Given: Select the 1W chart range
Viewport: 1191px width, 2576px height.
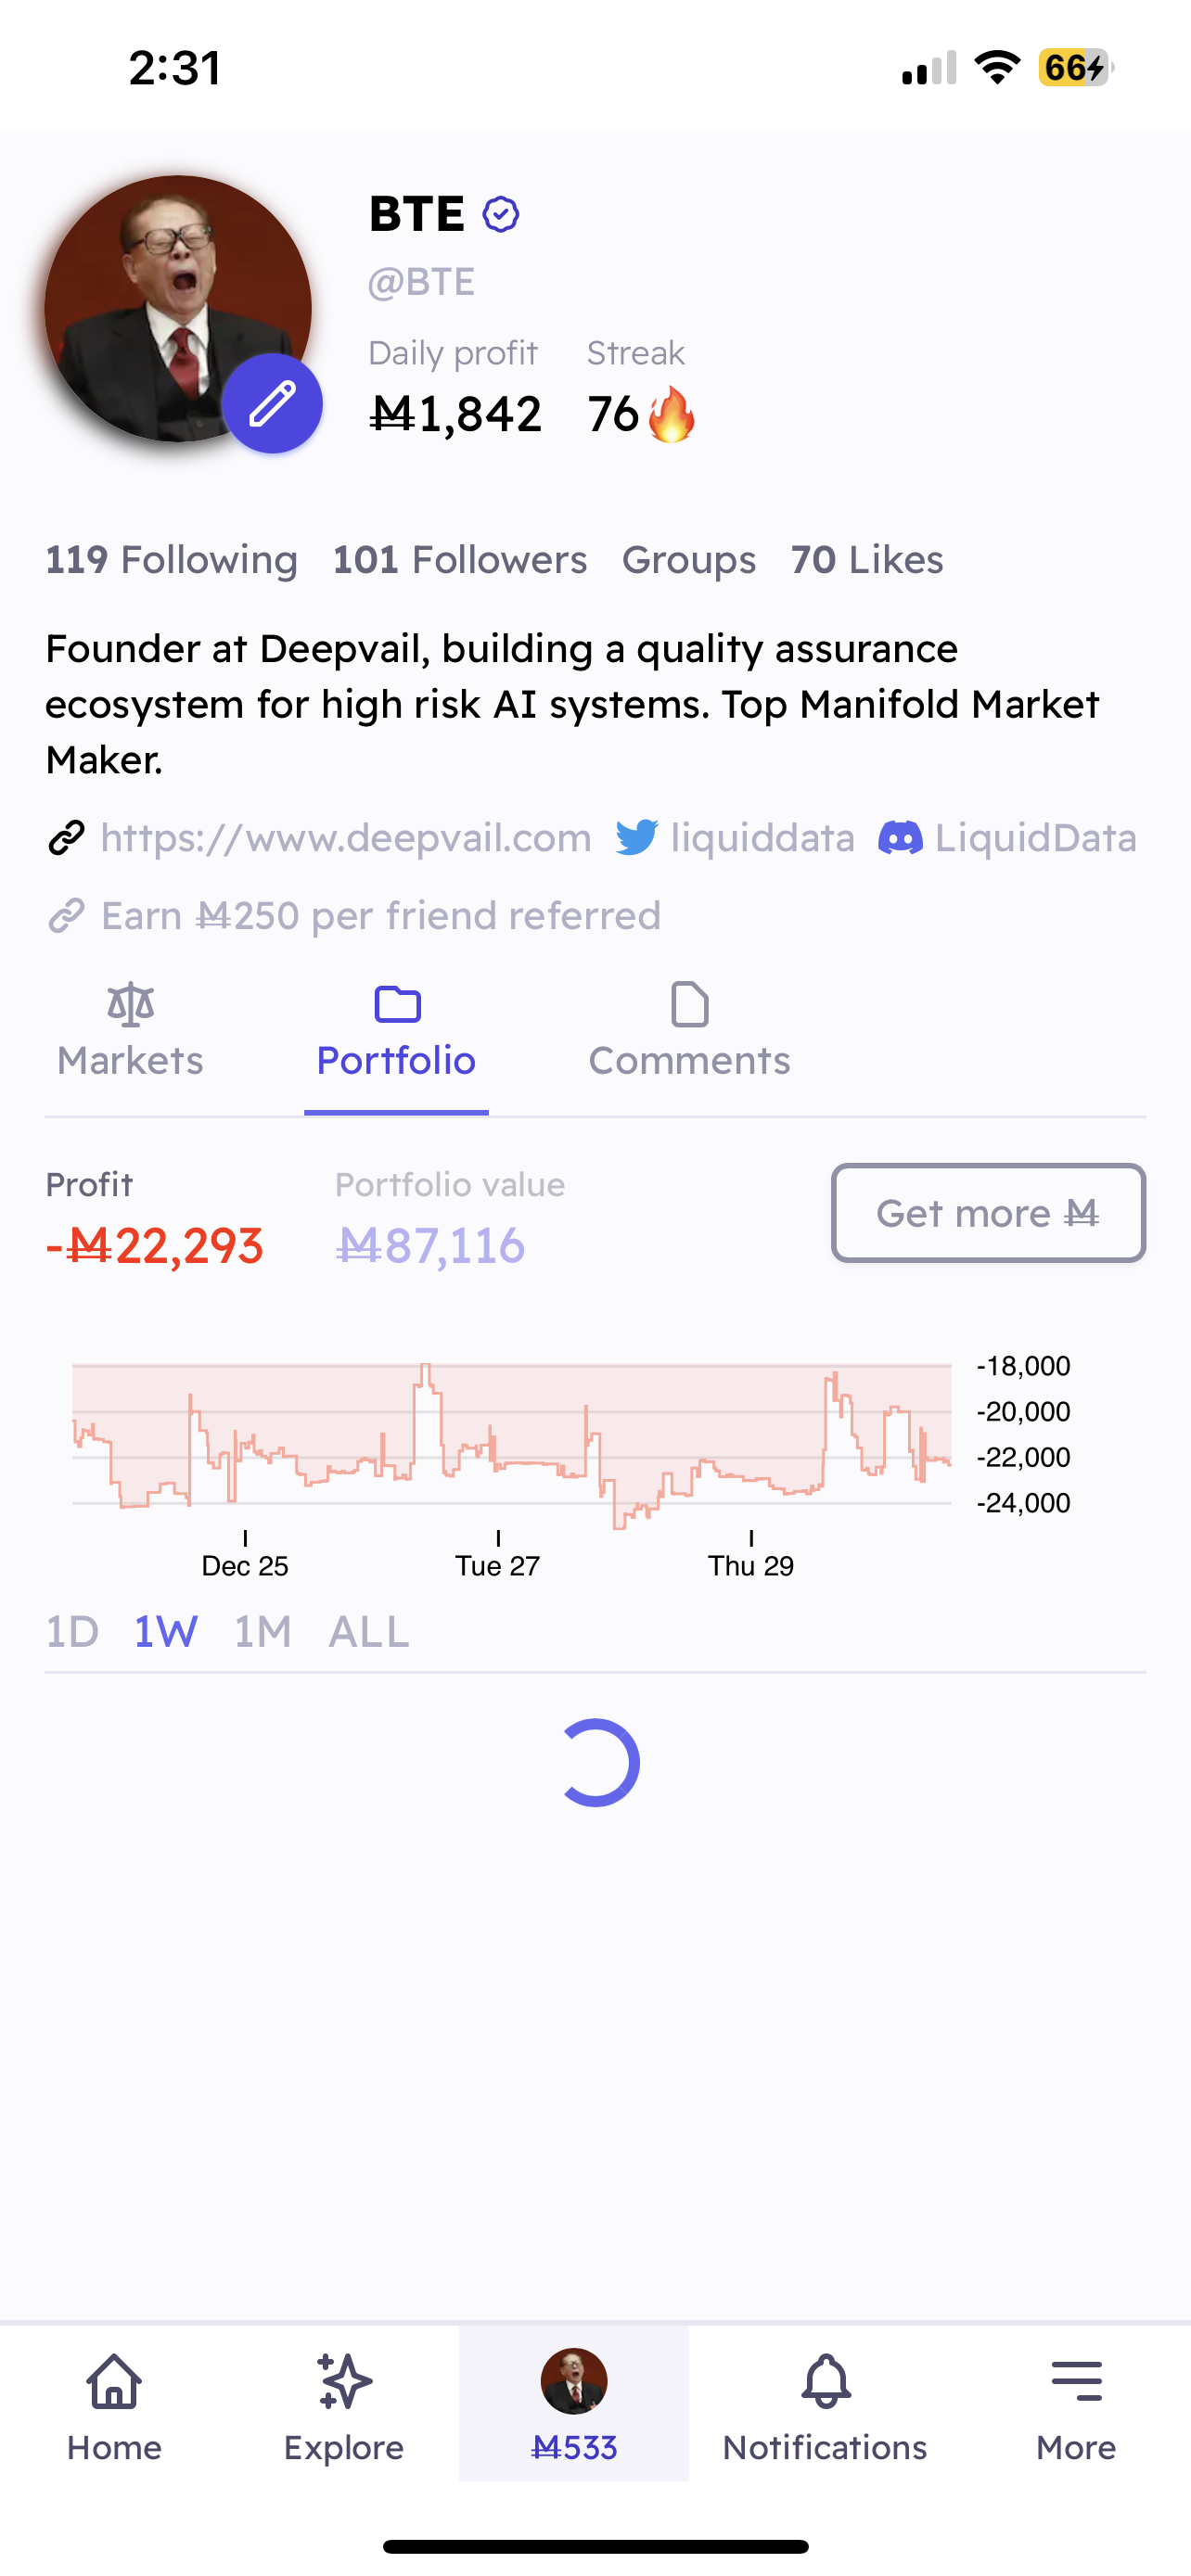Looking at the screenshot, I should 166,1631.
